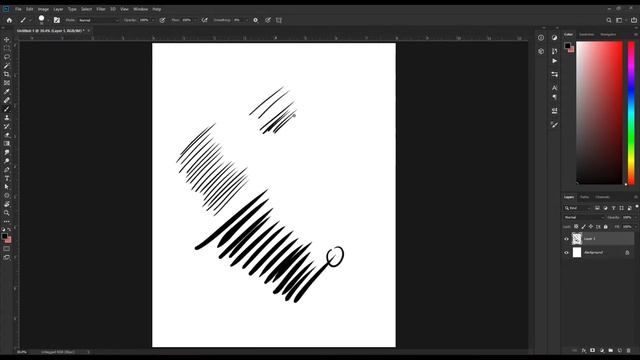Open smoothing options gear icon
Screen dimensions: 640x360
click(x=256, y=20)
